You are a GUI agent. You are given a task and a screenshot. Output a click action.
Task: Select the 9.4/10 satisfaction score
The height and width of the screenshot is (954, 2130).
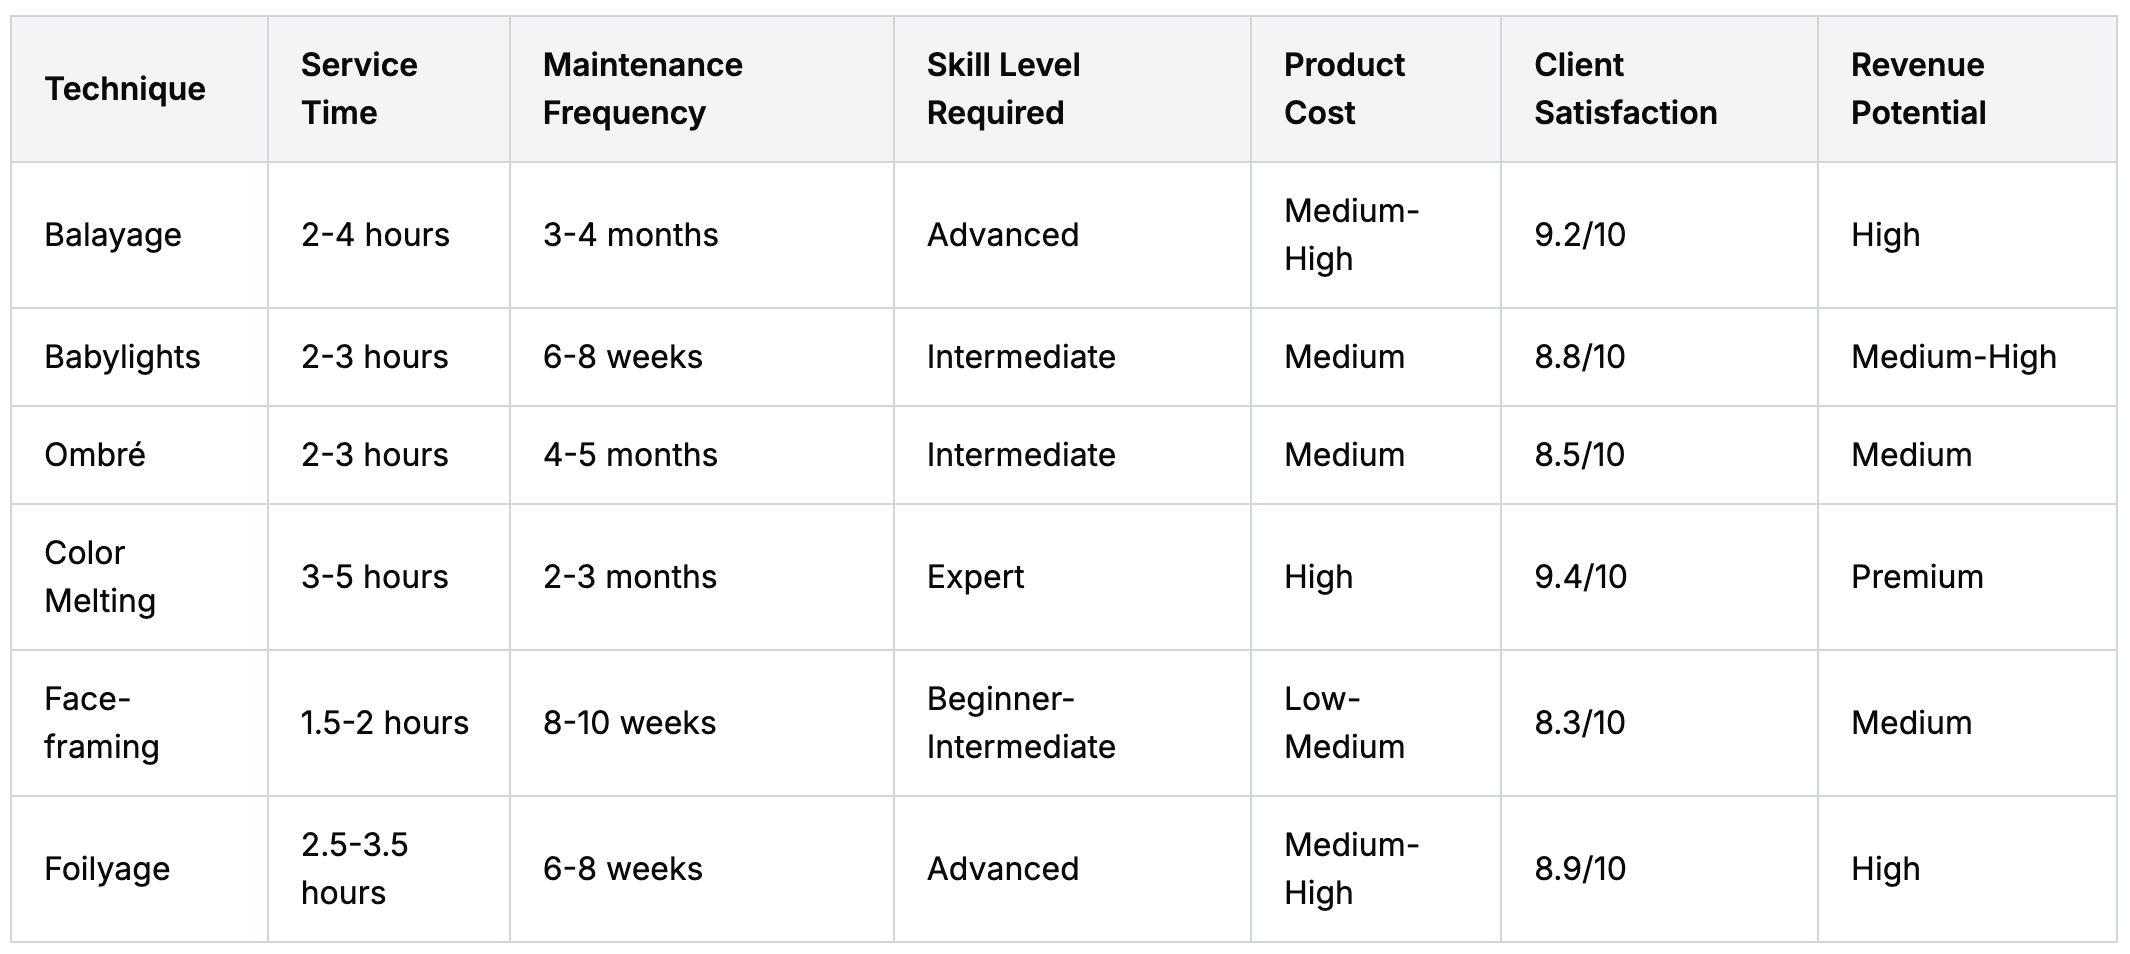click(x=1581, y=577)
